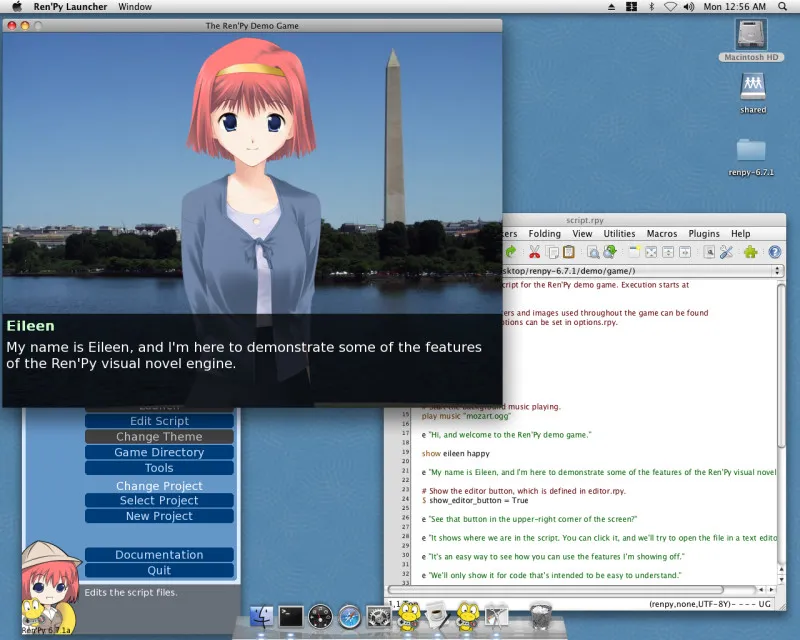800x640 pixels.
Task: Click the Find magnifier icon in editor toolbar
Action: 592,252
